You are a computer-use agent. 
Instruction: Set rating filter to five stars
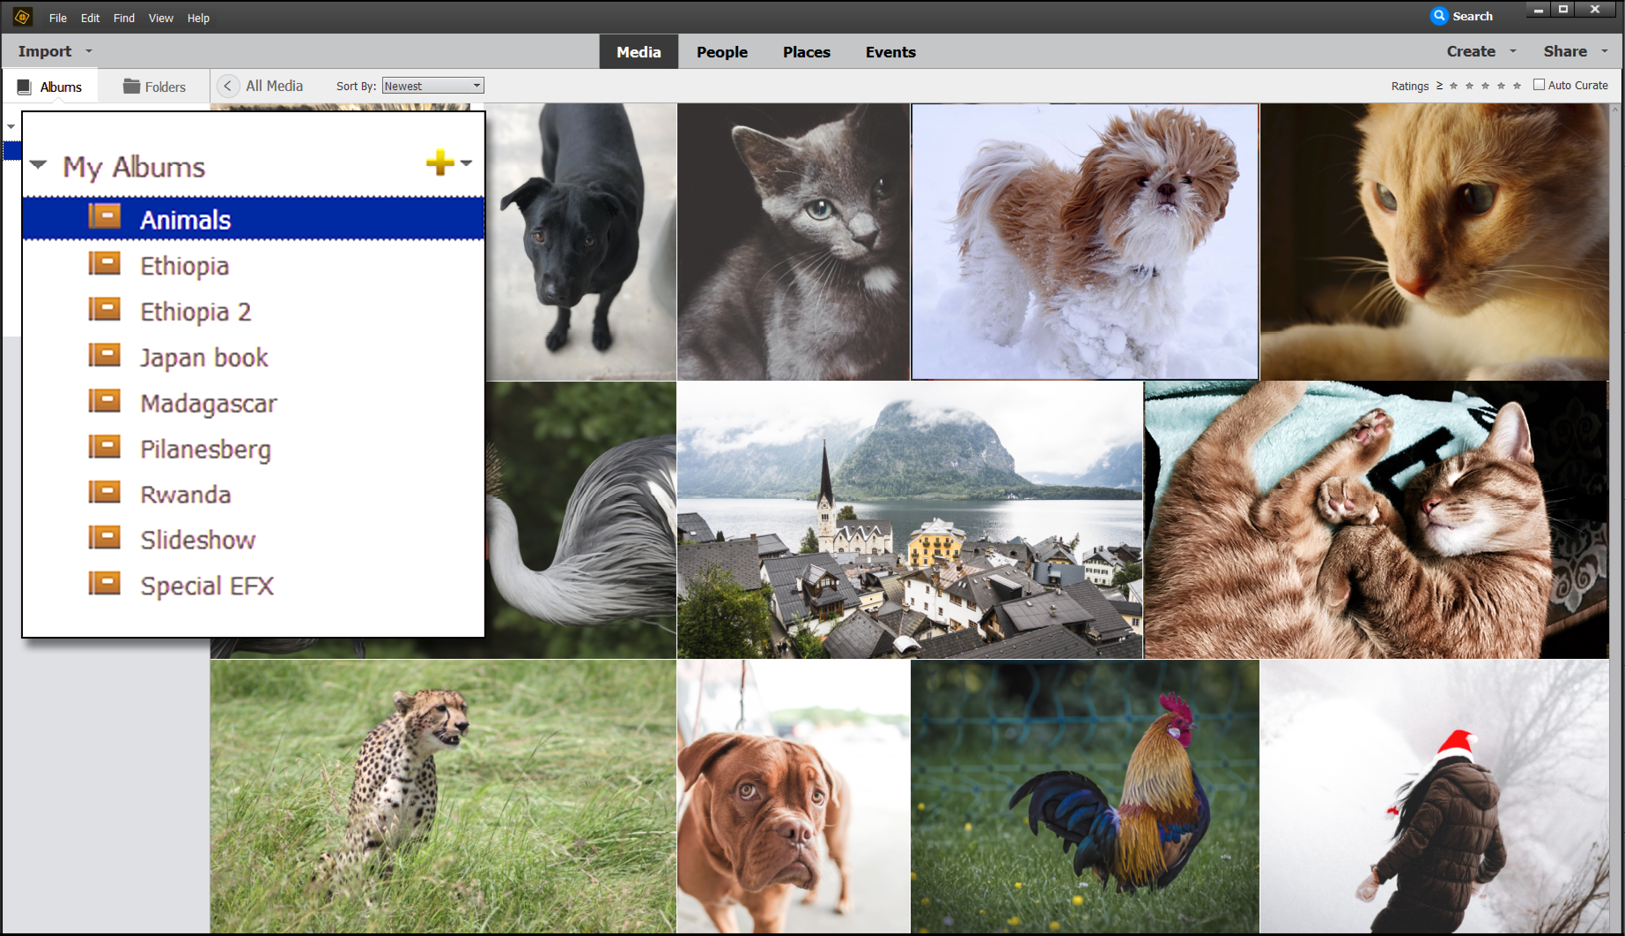point(1517,86)
